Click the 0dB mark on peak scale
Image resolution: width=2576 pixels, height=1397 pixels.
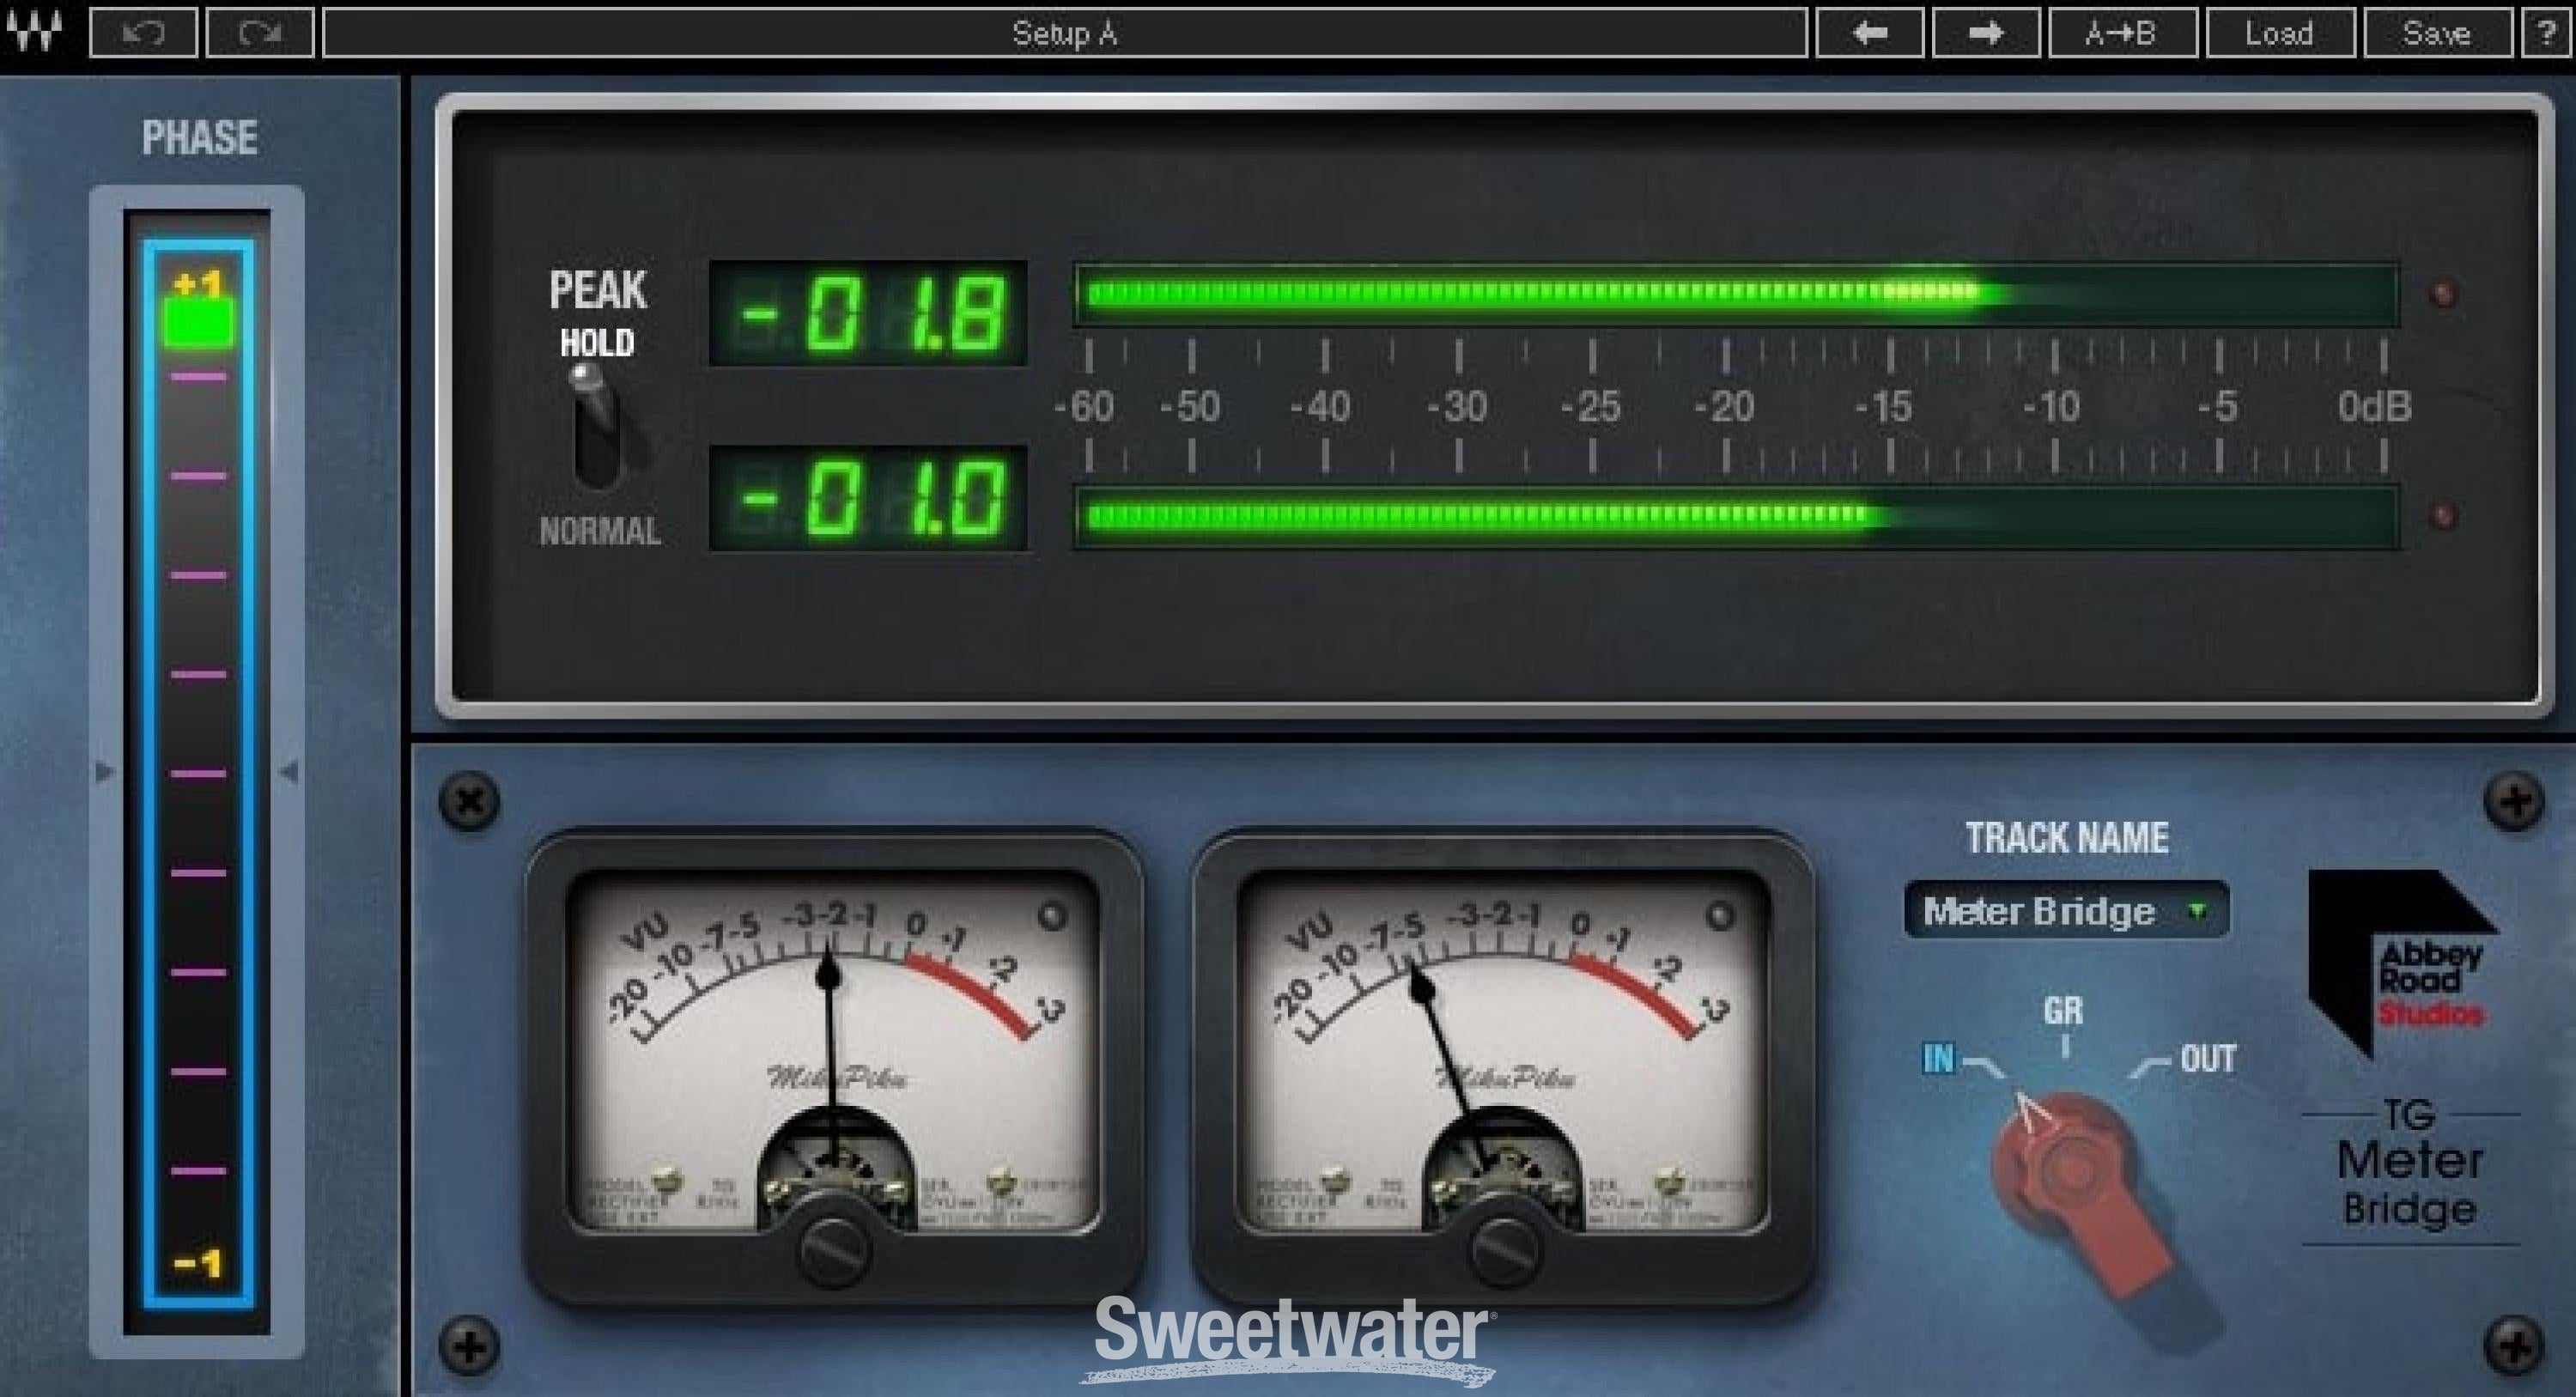coord(2374,407)
